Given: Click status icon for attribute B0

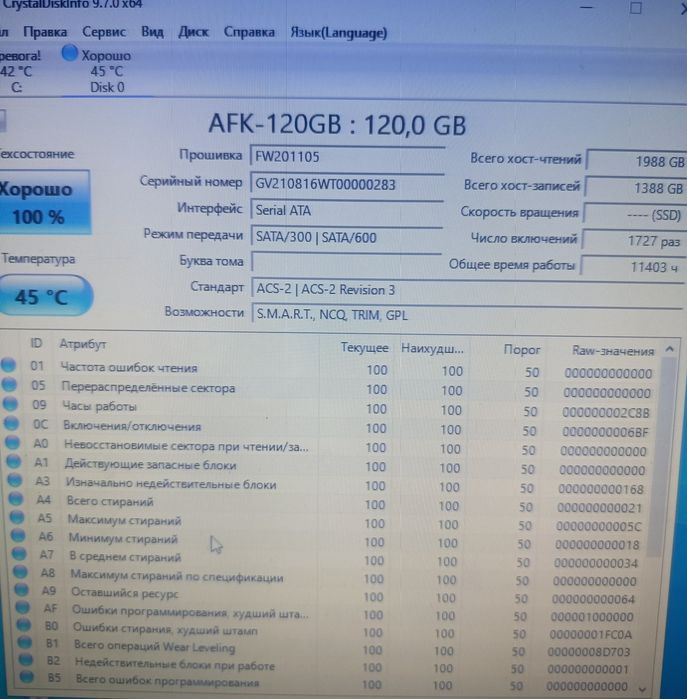Looking at the screenshot, I should (24, 625).
